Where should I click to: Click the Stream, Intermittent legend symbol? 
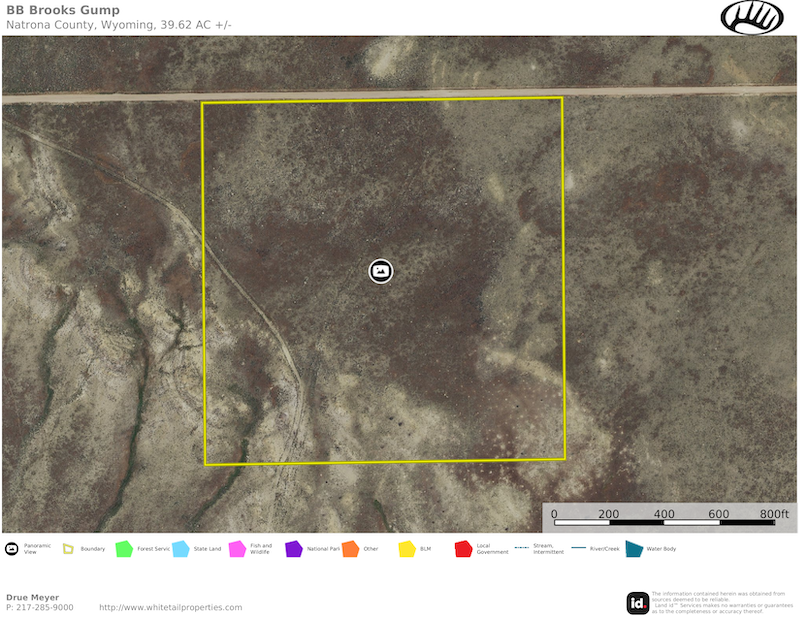pos(521,549)
